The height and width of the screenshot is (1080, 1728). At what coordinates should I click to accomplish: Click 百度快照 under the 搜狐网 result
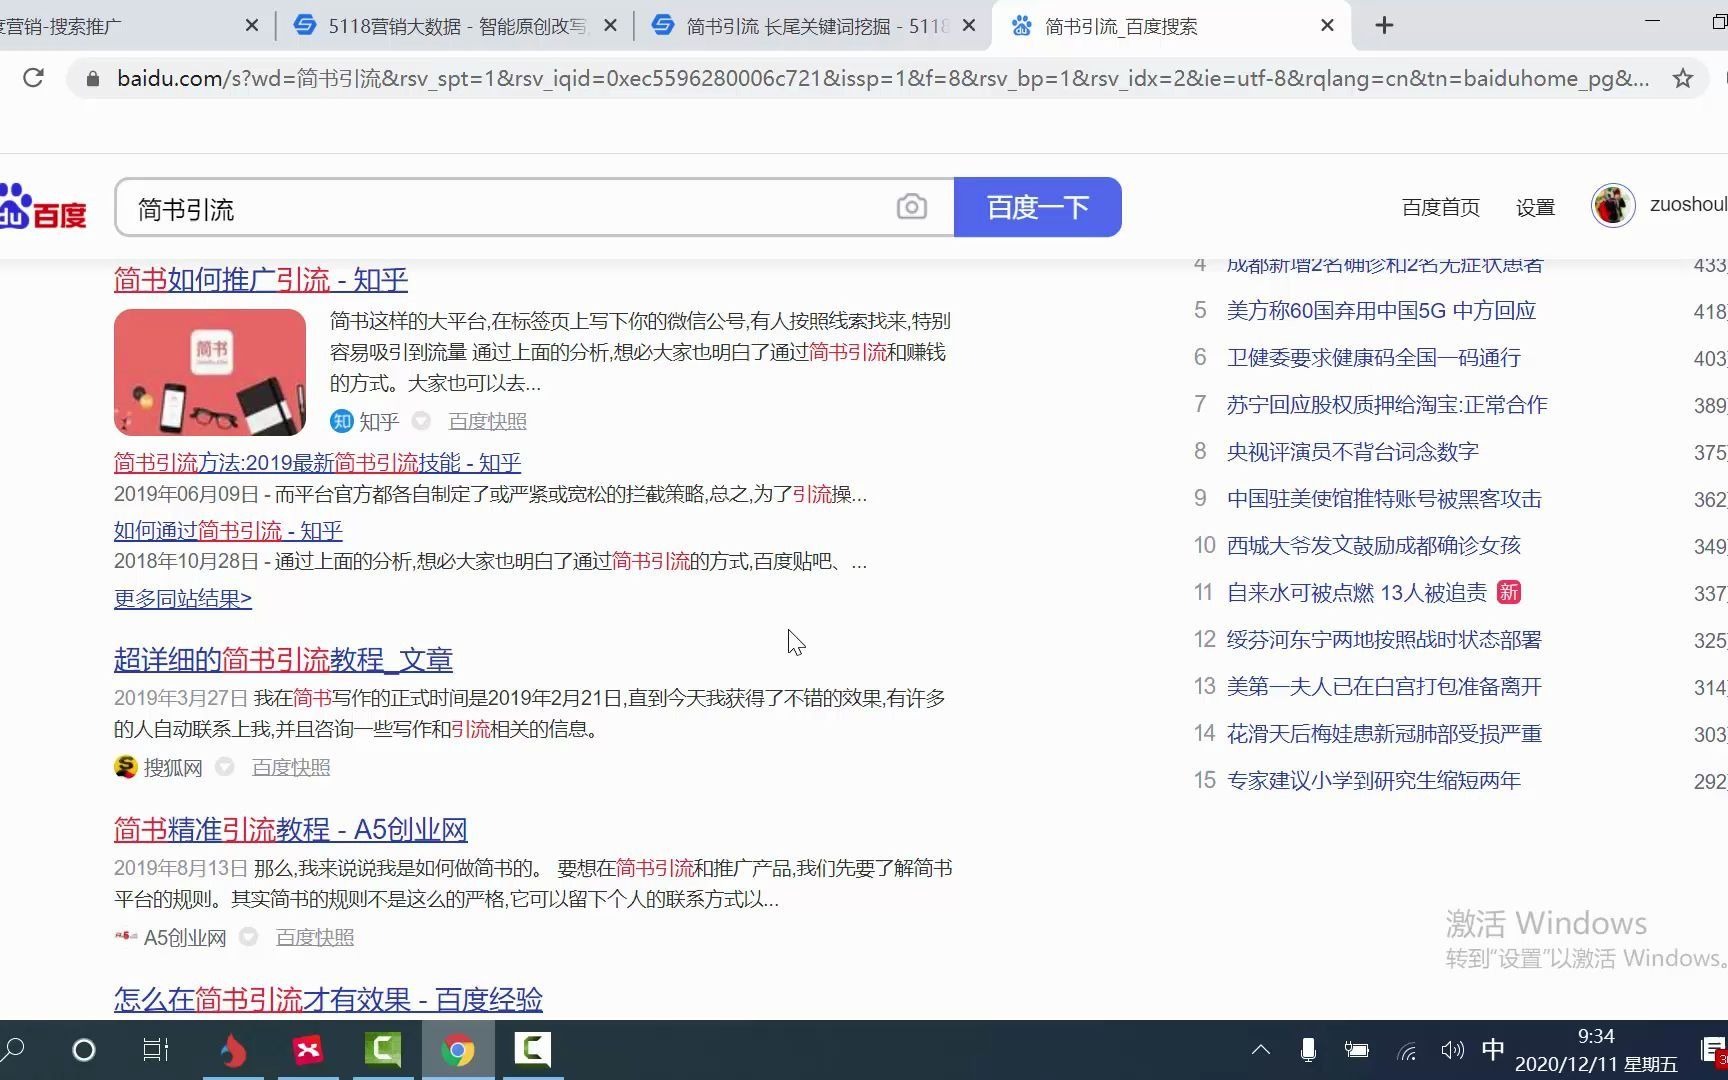point(291,767)
